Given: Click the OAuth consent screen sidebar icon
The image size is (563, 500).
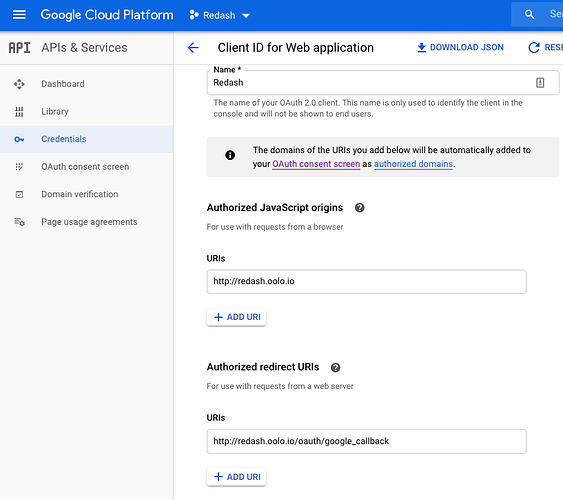Looking at the screenshot, I should pyautogui.click(x=19, y=167).
